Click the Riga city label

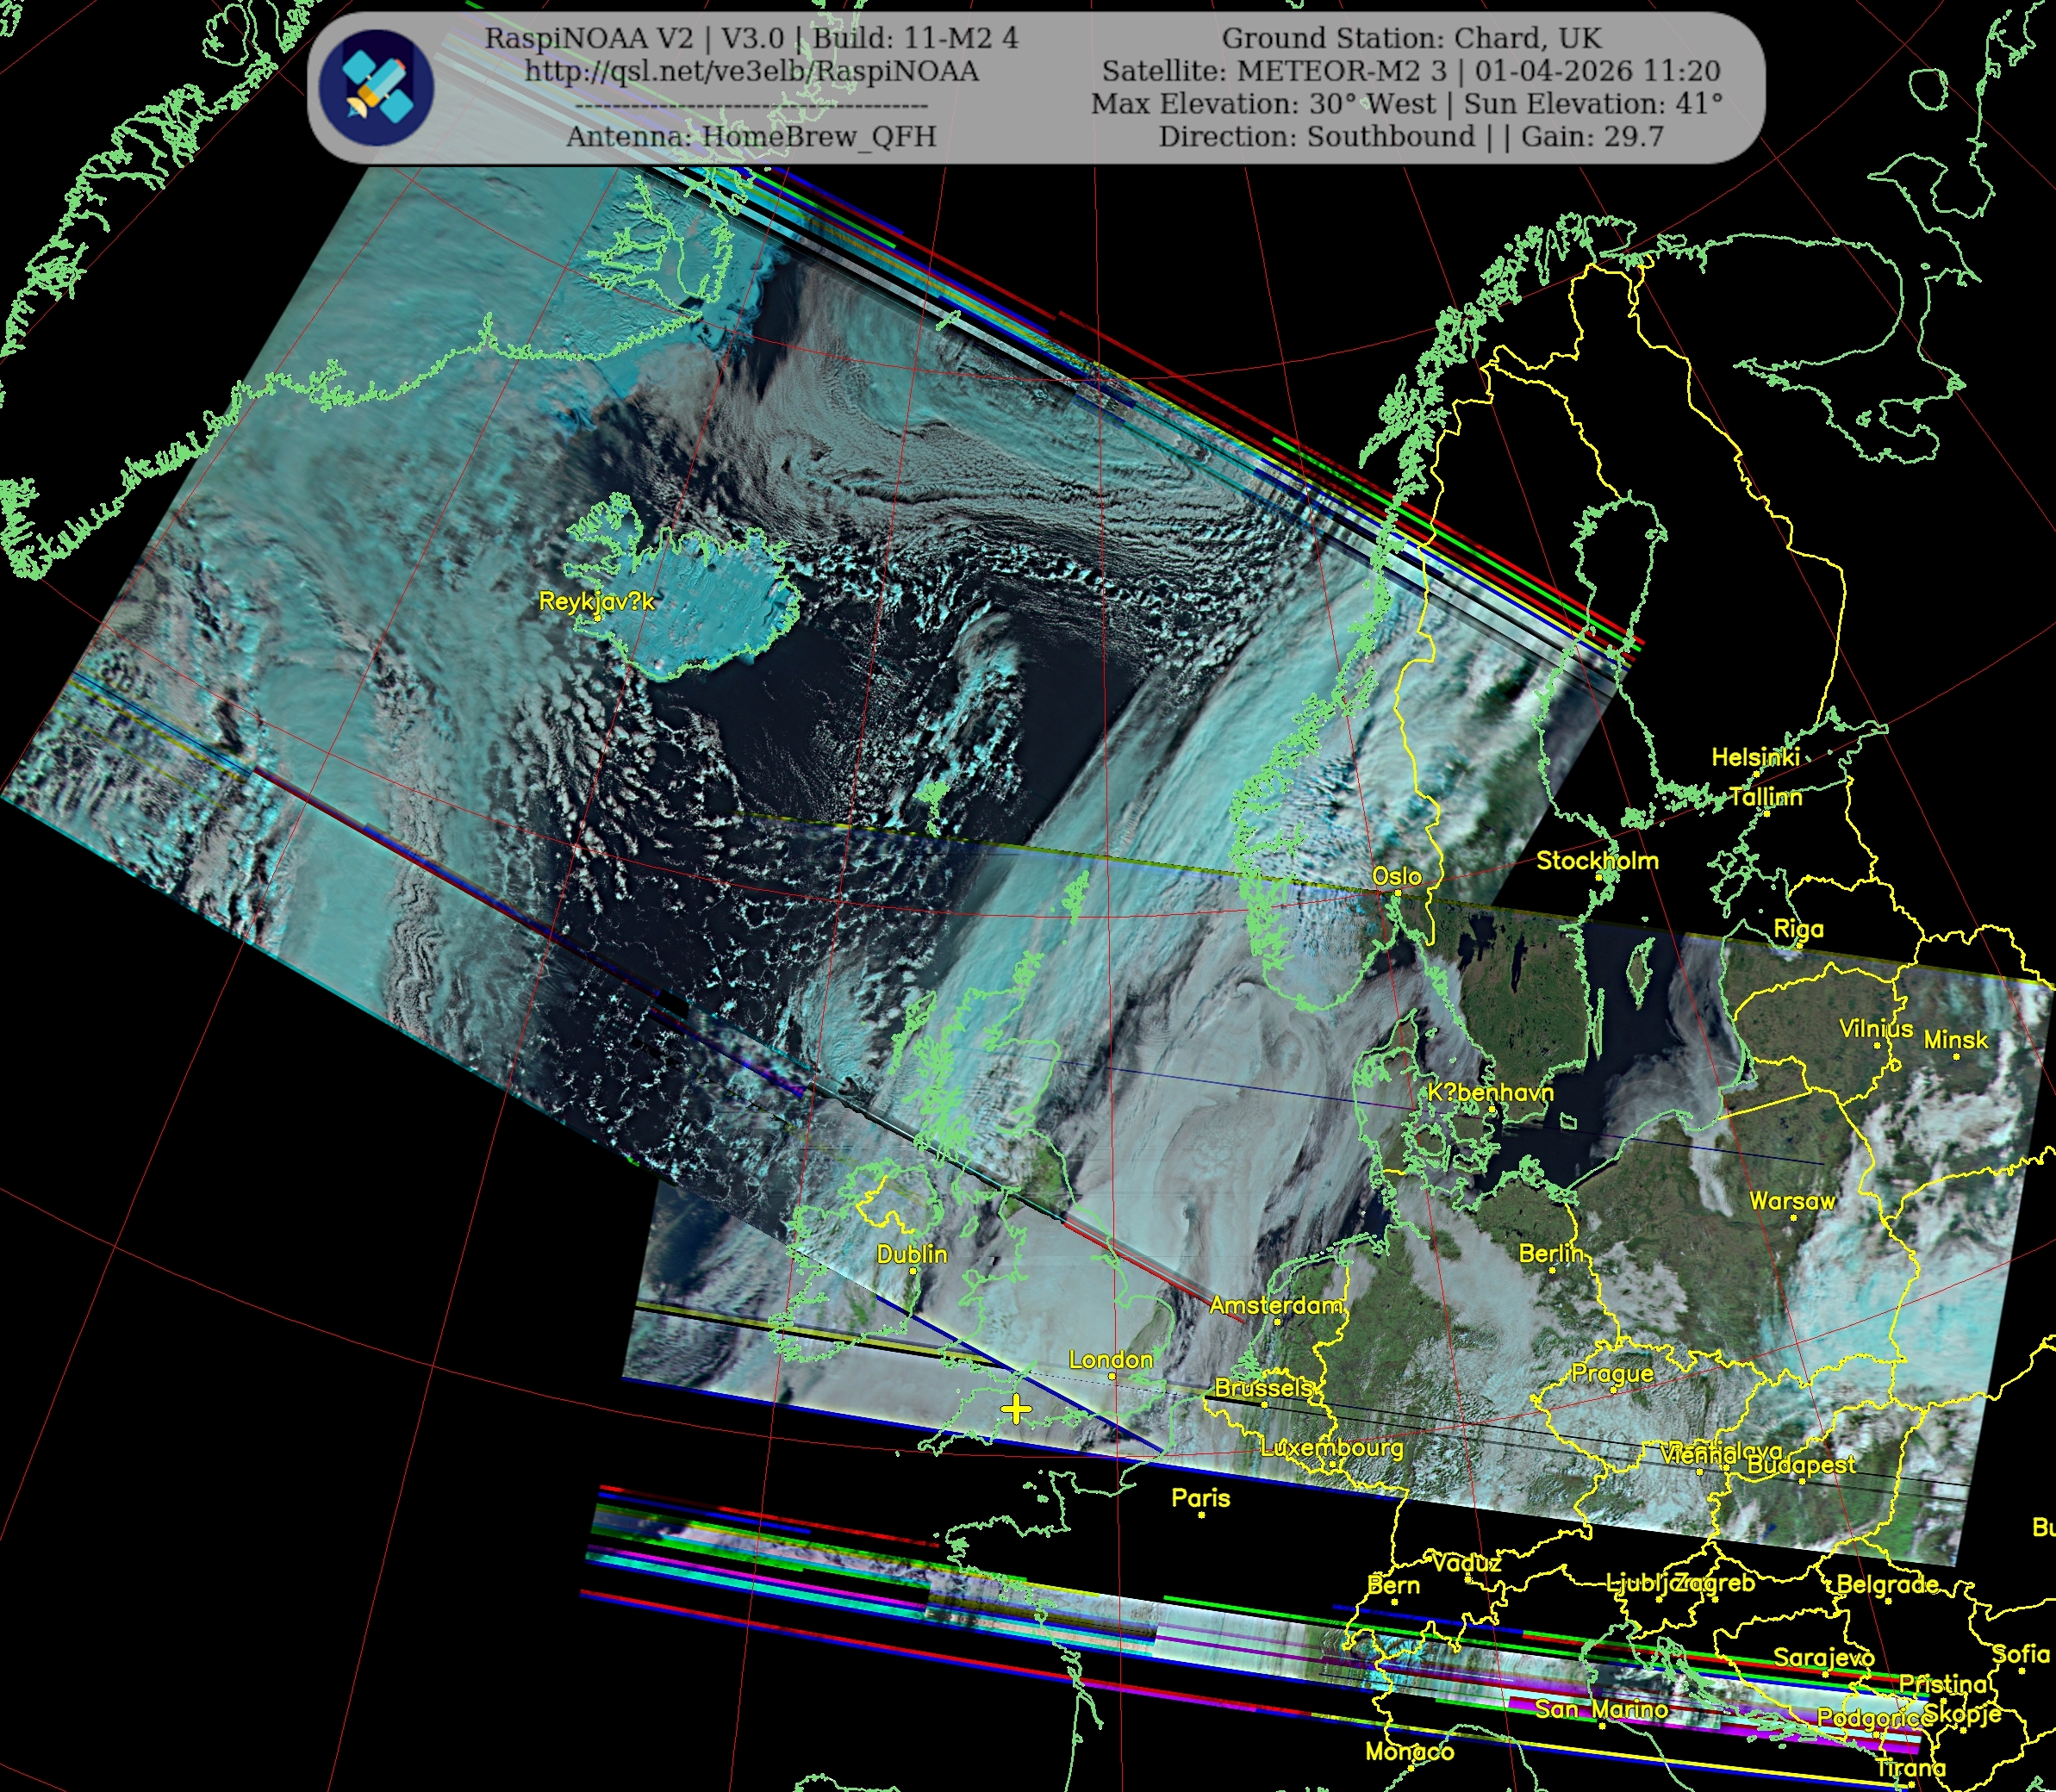click(x=1798, y=929)
